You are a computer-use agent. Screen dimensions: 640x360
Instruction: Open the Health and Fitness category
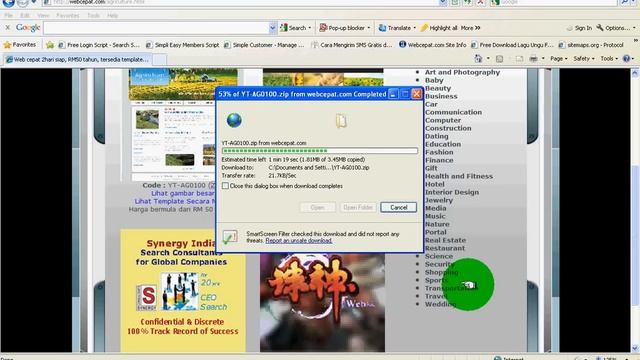[459, 176]
